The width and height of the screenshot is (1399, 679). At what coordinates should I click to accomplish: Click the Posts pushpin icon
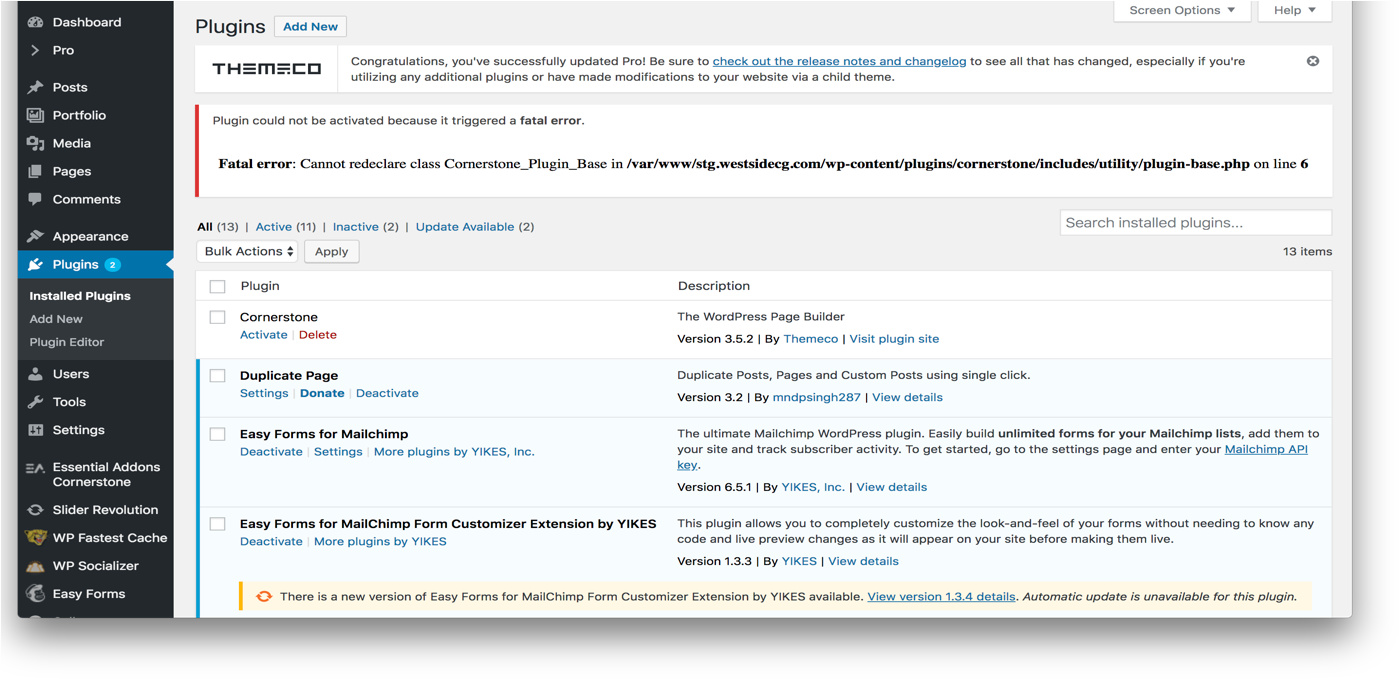(36, 87)
